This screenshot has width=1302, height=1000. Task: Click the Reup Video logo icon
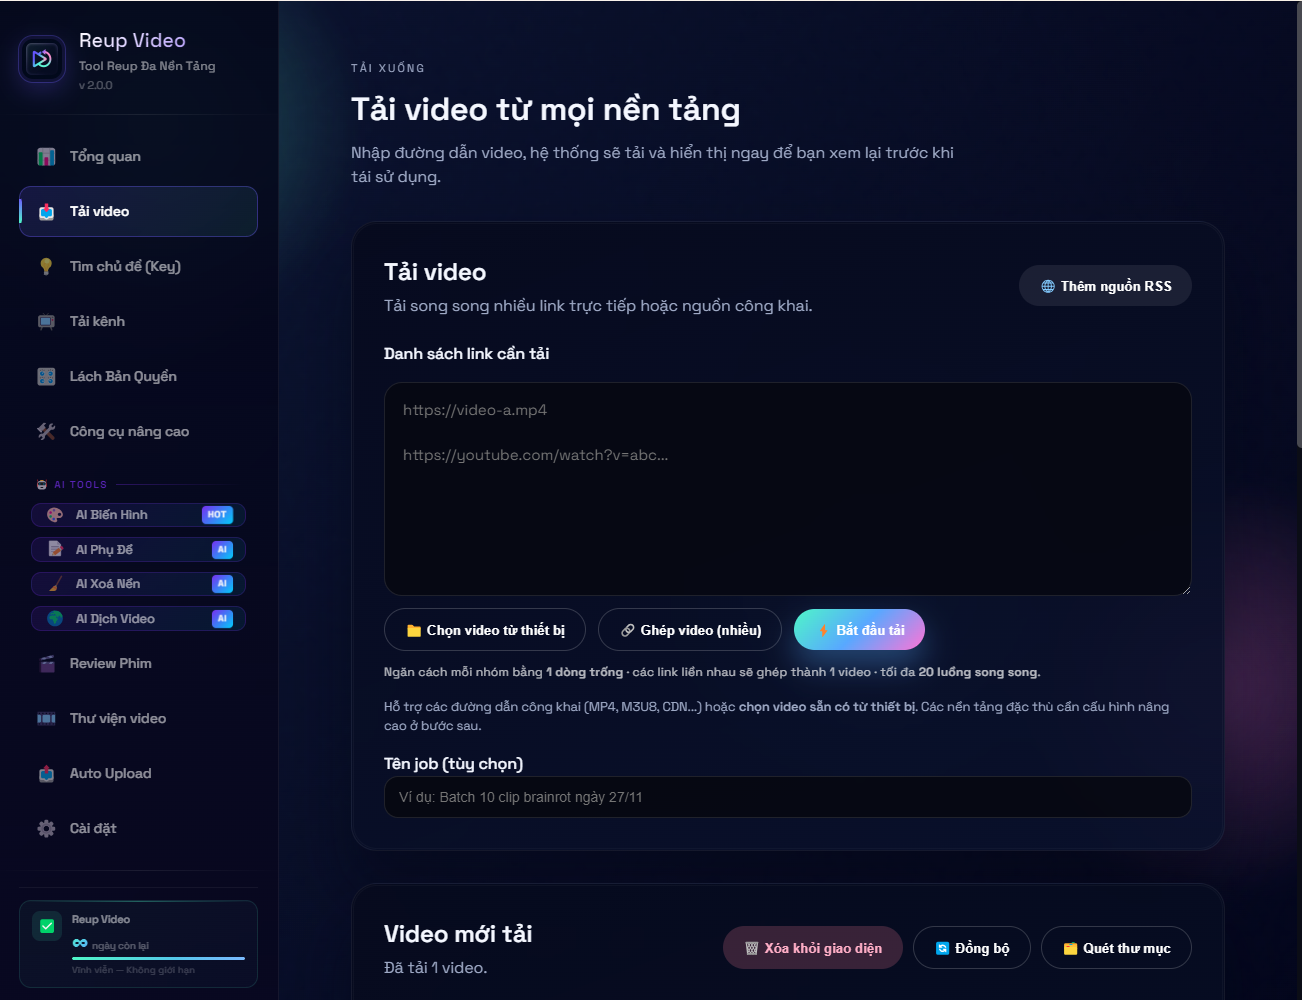[42, 59]
